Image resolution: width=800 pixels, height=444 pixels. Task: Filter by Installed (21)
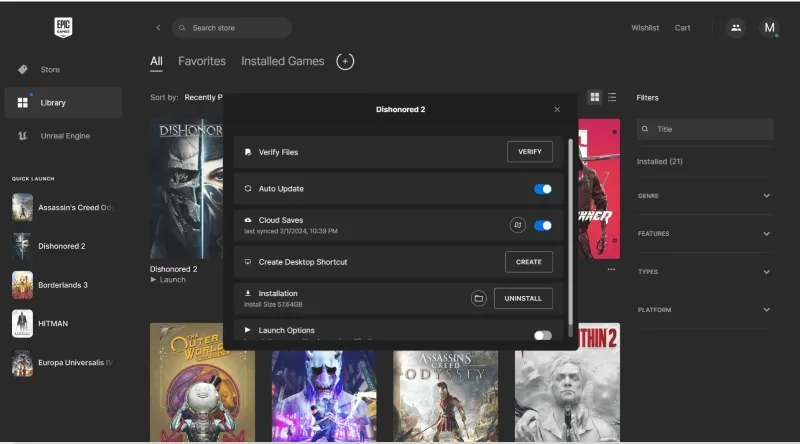(659, 161)
